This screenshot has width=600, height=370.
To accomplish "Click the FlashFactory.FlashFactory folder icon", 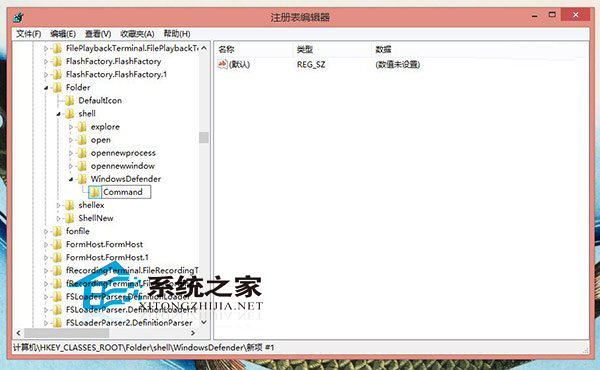I will tap(57, 61).
